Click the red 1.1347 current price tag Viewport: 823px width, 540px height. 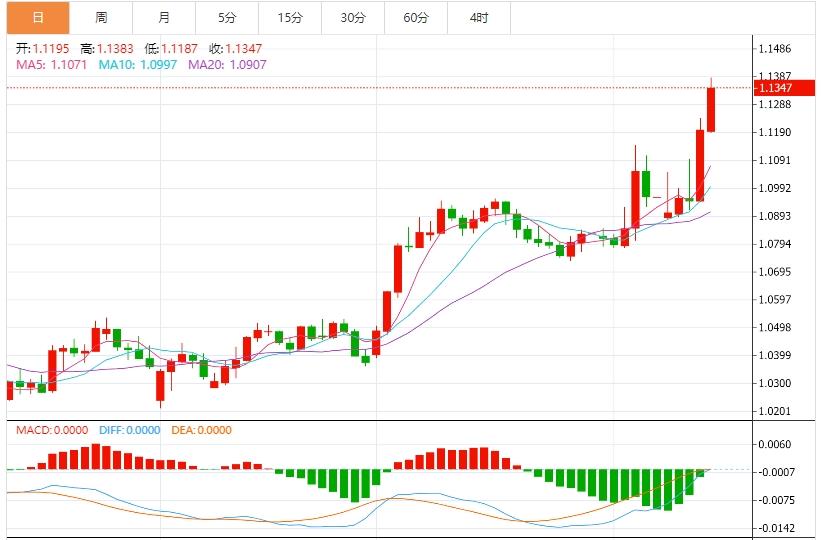776,88
